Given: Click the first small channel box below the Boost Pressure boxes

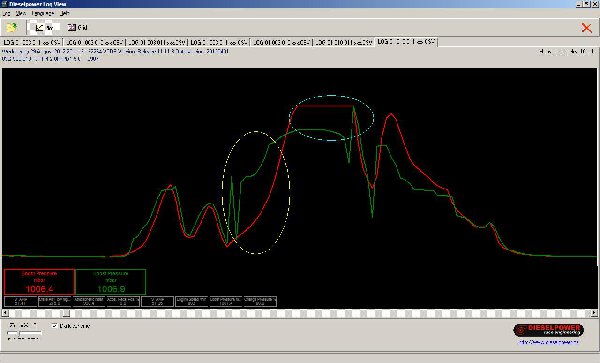Looking at the screenshot, I should [x=21, y=301].
